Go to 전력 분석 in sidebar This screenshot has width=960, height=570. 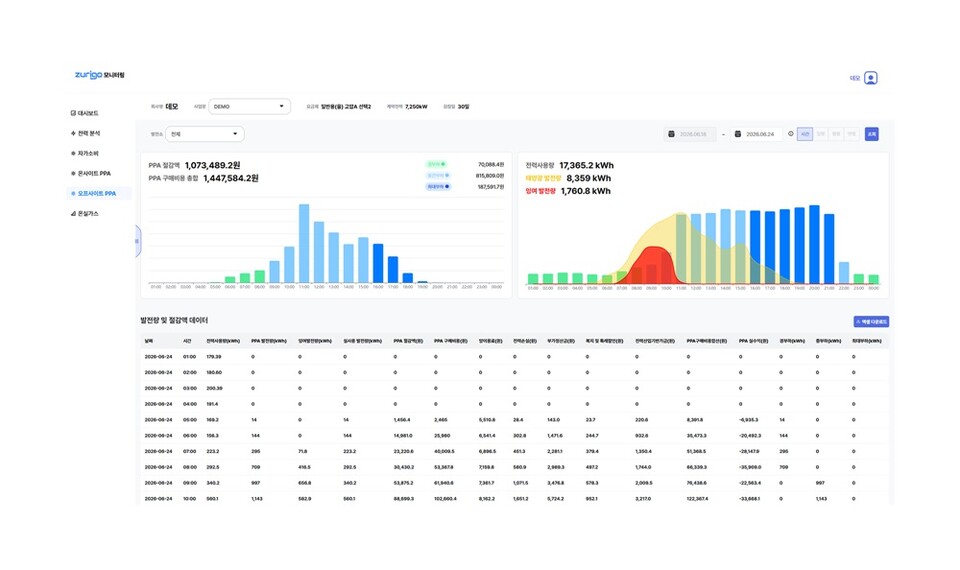(x=86, y=133)
